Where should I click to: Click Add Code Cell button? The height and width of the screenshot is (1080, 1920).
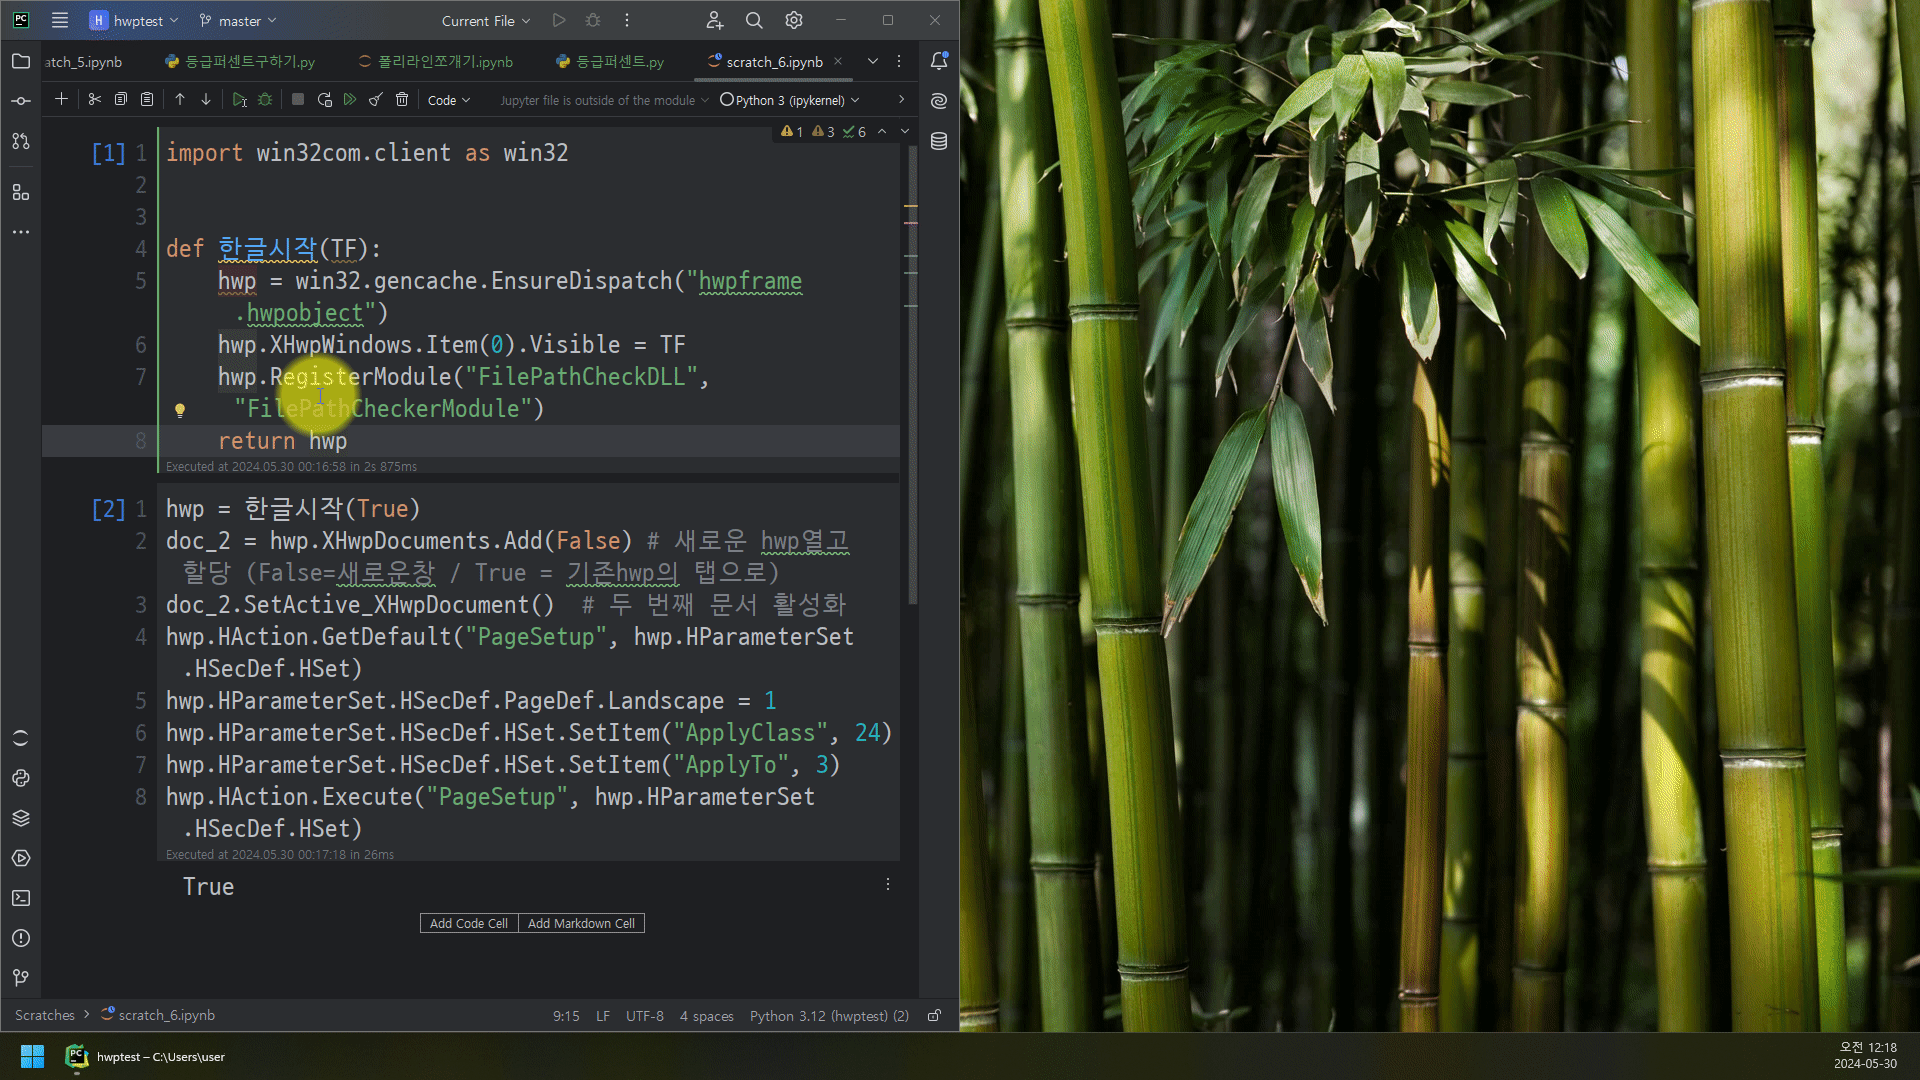click(x=467, y=923)
